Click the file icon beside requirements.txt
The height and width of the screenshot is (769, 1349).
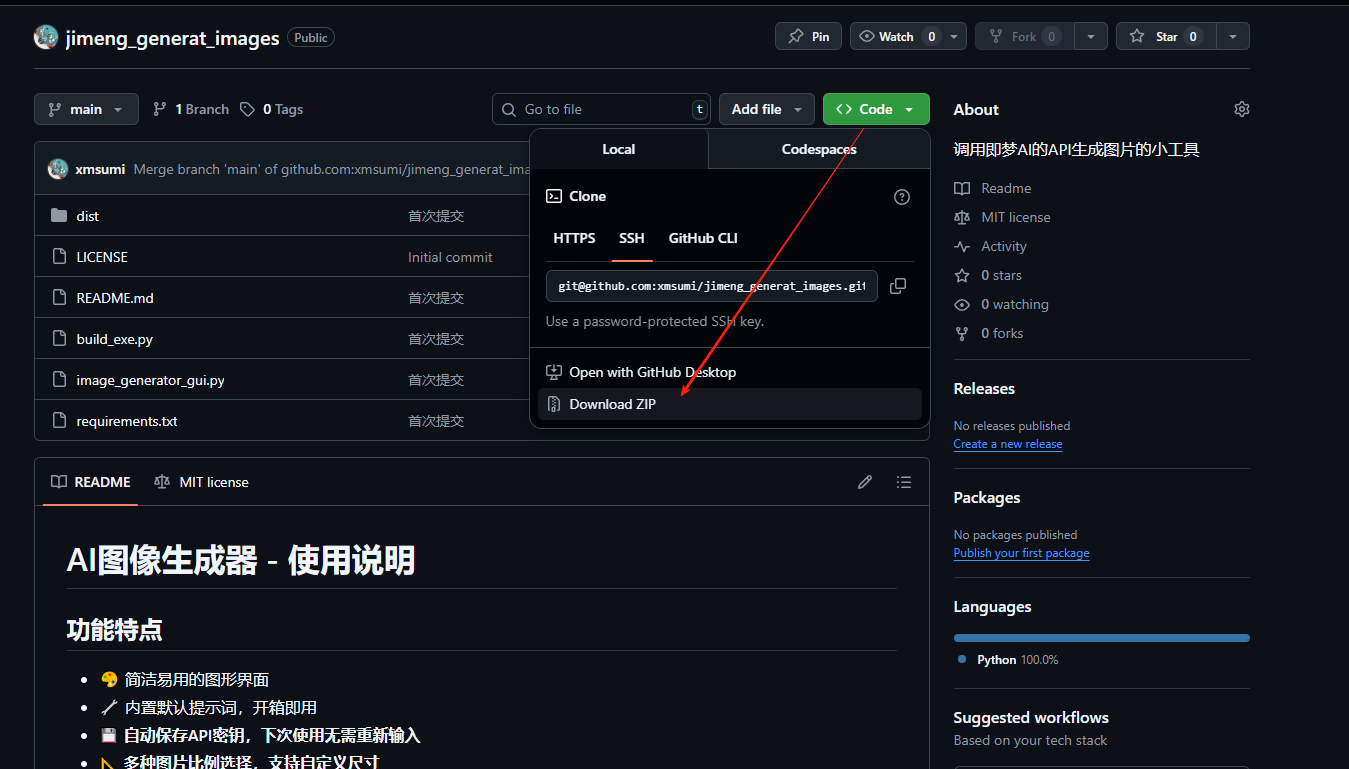click(x=59, y=421)
